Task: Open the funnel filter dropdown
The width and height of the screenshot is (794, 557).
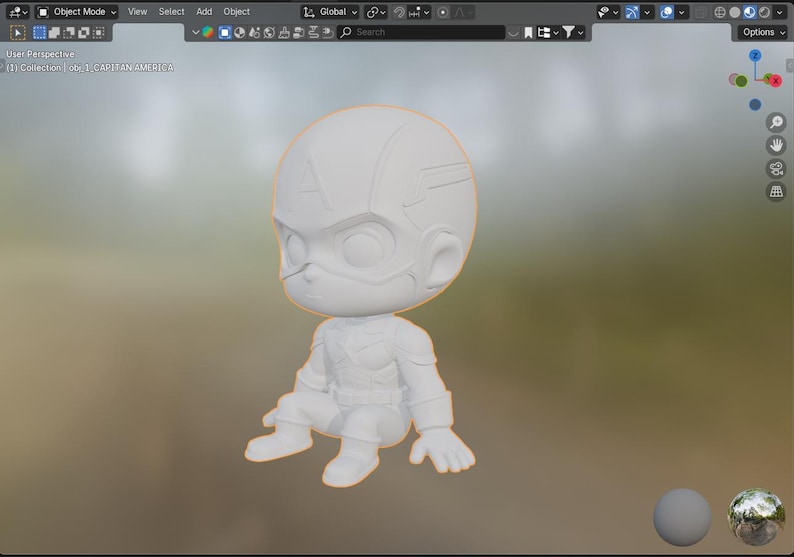Action: 573,32
